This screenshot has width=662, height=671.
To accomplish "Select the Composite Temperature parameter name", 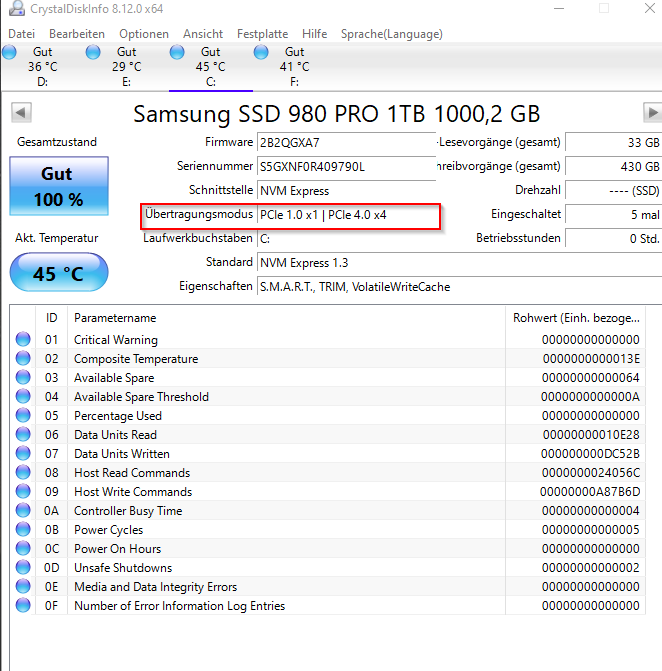I will (136, 359).
